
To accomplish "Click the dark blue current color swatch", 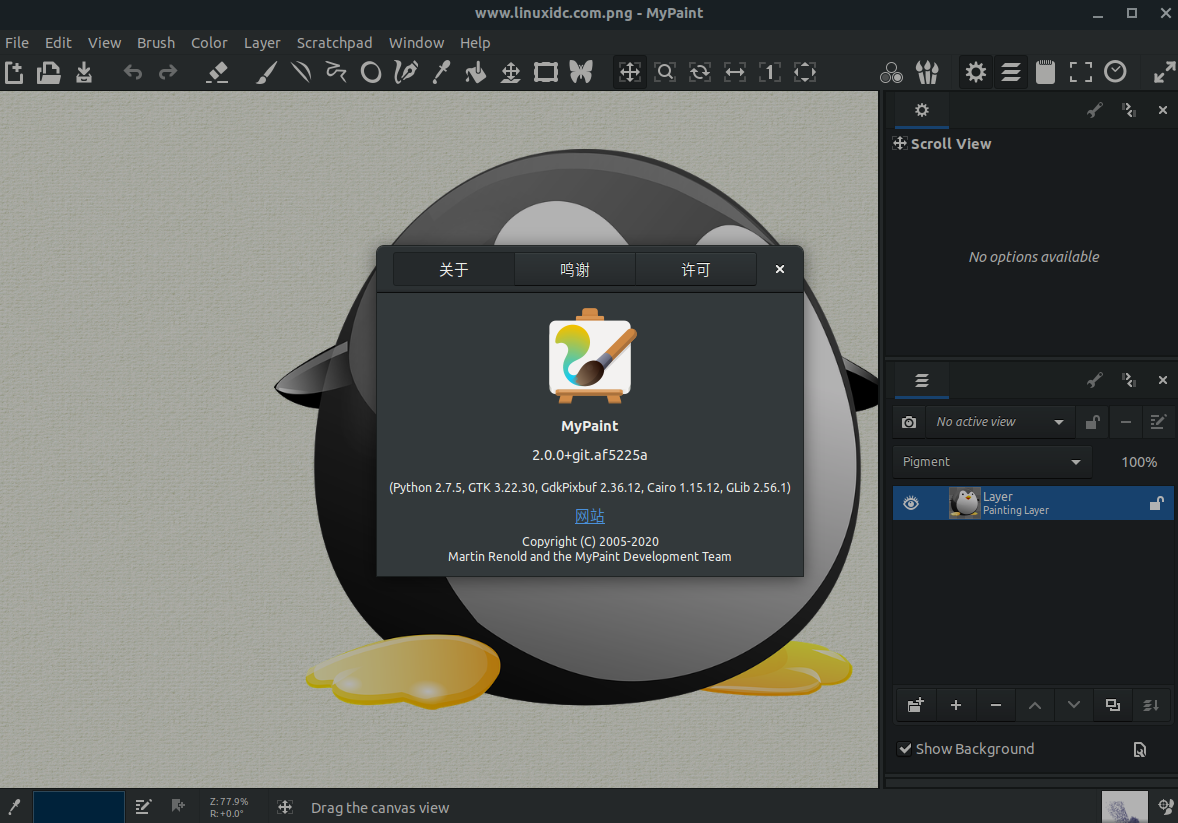I will [x=79, y=807].
